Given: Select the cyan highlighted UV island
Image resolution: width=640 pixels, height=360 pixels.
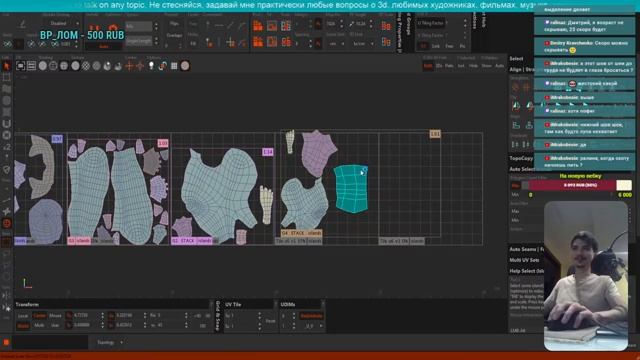Looking at the screenshot, I should click(x=351, y=189).
